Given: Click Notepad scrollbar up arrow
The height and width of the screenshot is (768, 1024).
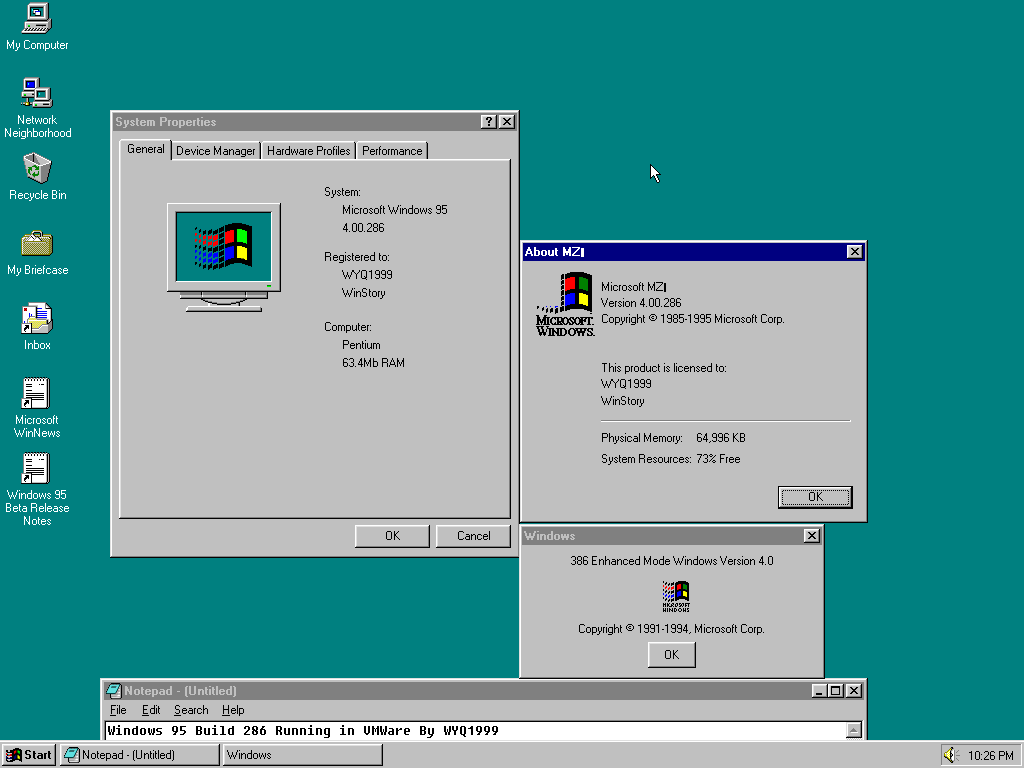Looking at the screenshot, I should 853,730.
